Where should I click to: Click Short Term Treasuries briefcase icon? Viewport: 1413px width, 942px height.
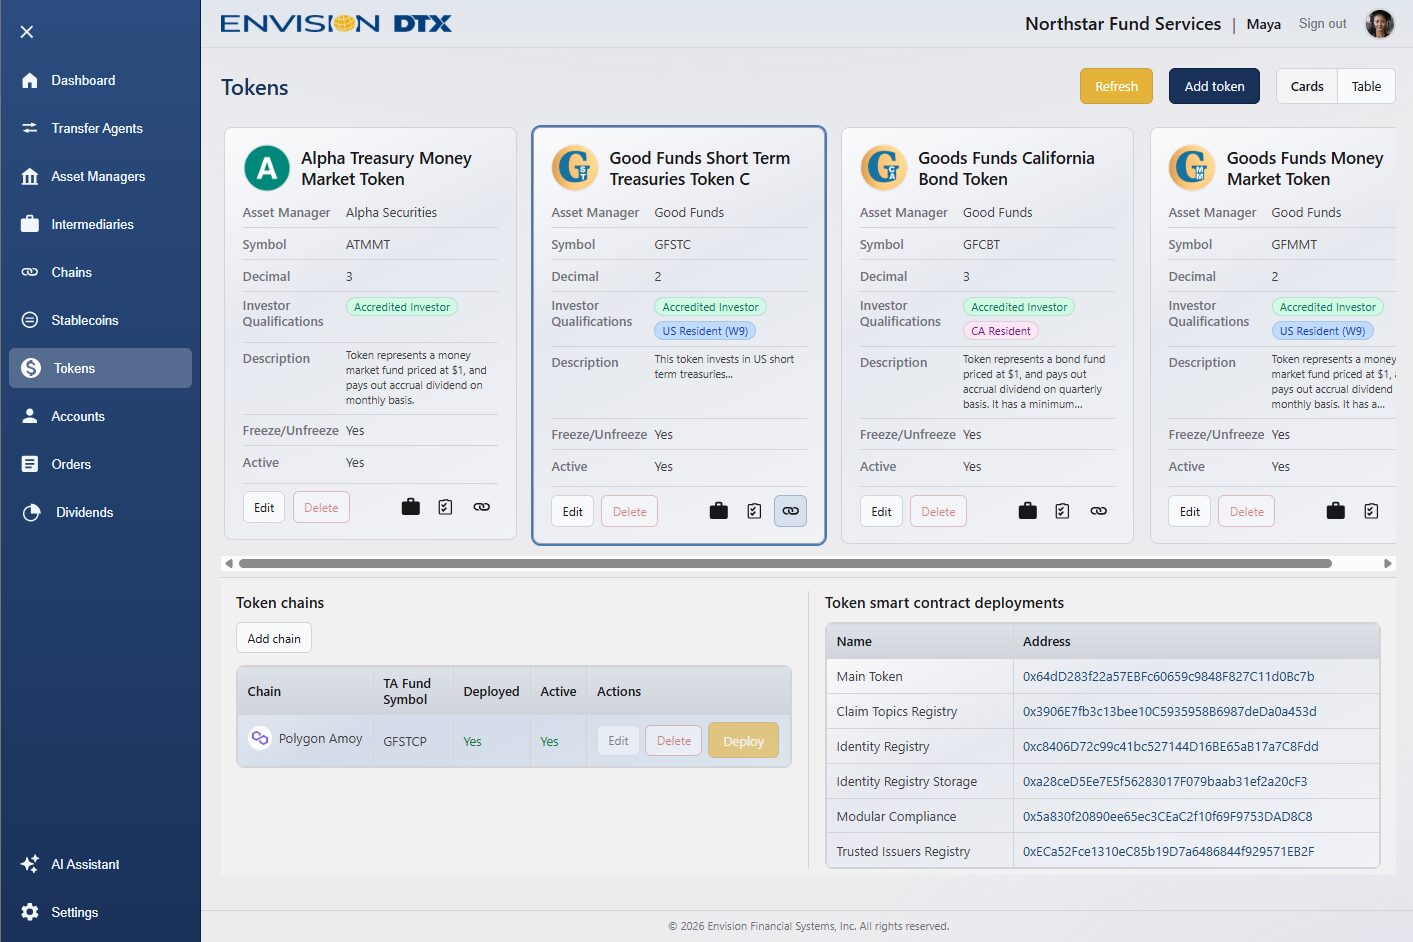(x=719, y=511)
